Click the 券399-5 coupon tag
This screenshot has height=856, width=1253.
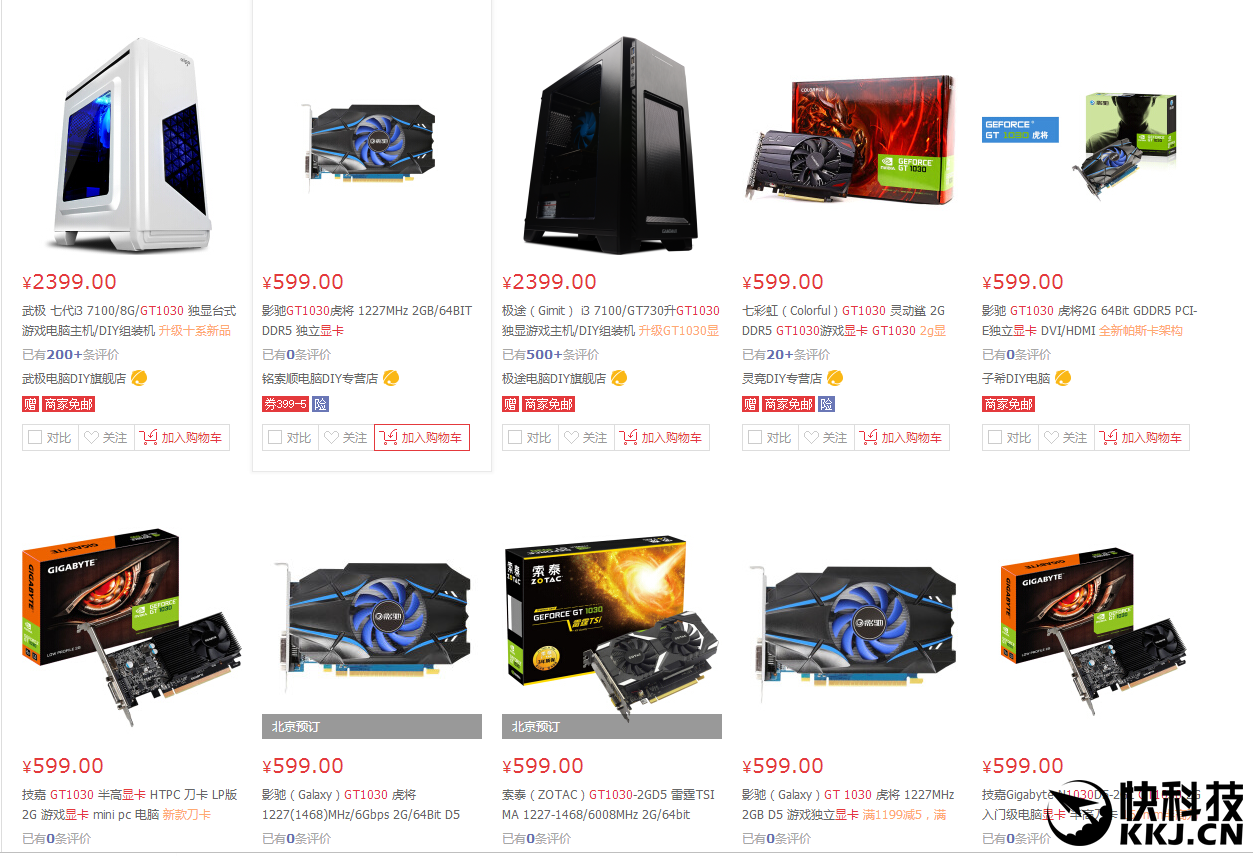285,404
